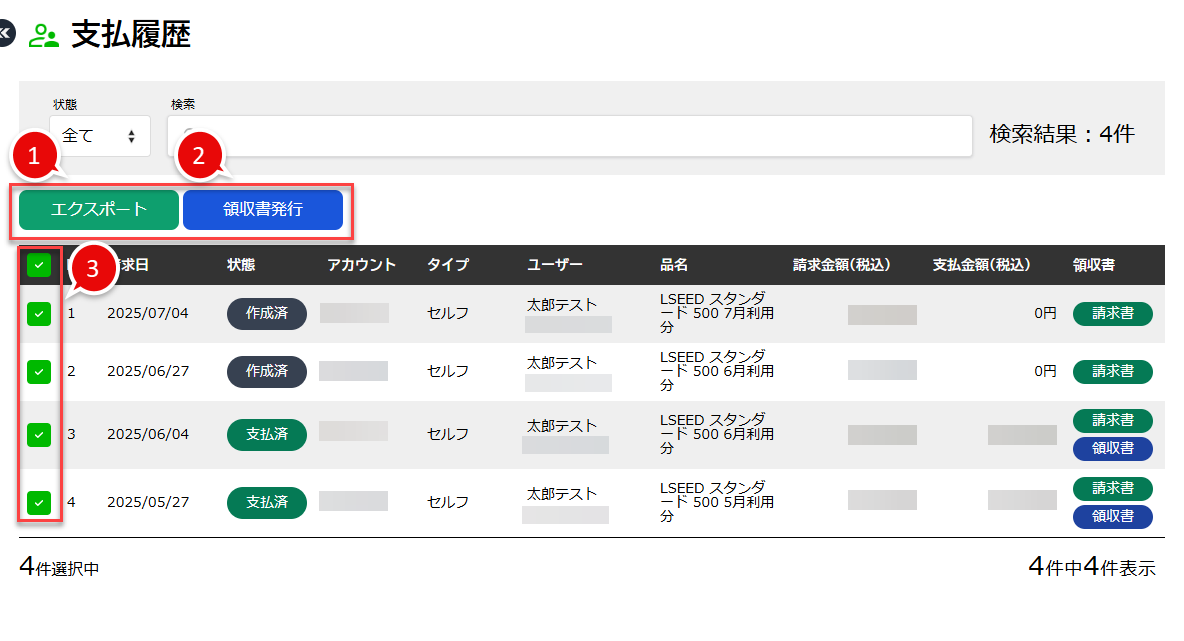Screen dimensions: 1184x641
Task: Uncheck the checkbox for row 4
Action: click(x=38, y=502)
